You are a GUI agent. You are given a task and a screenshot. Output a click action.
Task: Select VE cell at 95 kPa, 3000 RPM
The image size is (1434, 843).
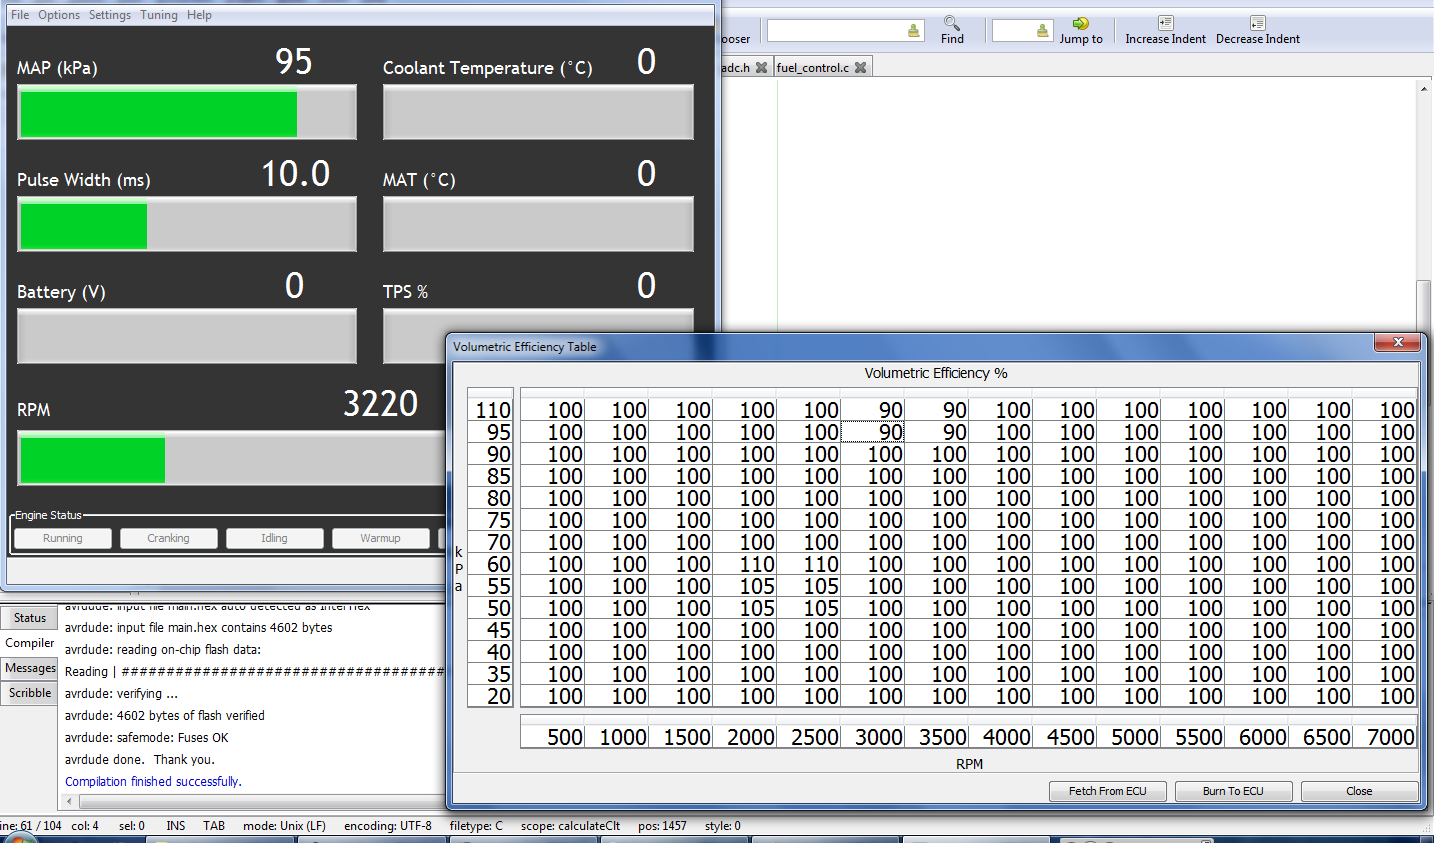click(x=873, y=432)
